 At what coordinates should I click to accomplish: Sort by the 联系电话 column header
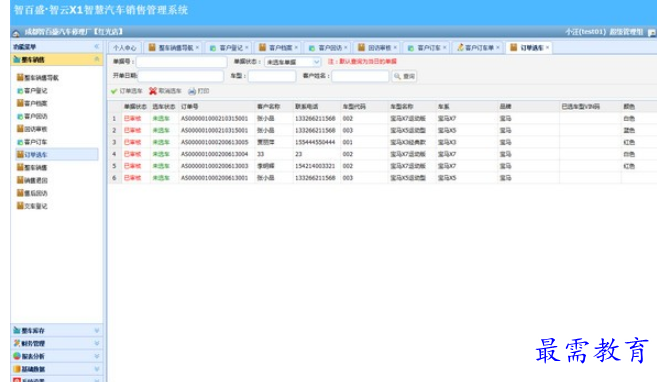[x=316, y=106]
